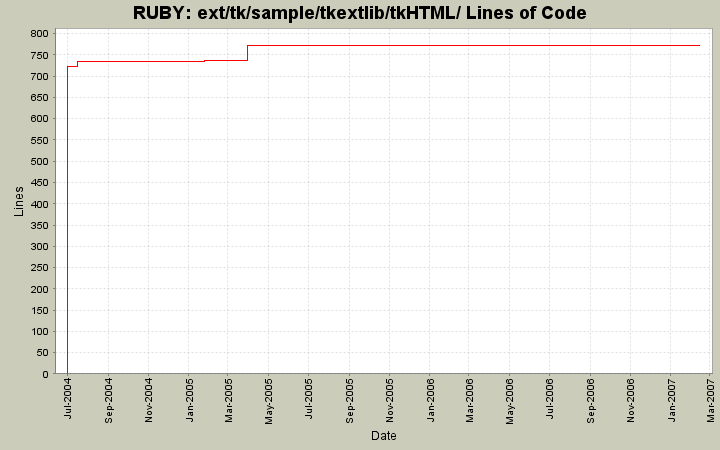Select the '800' y-axis tick label
The width and height of the screenshot is (720, 450).
pos(39,34)
